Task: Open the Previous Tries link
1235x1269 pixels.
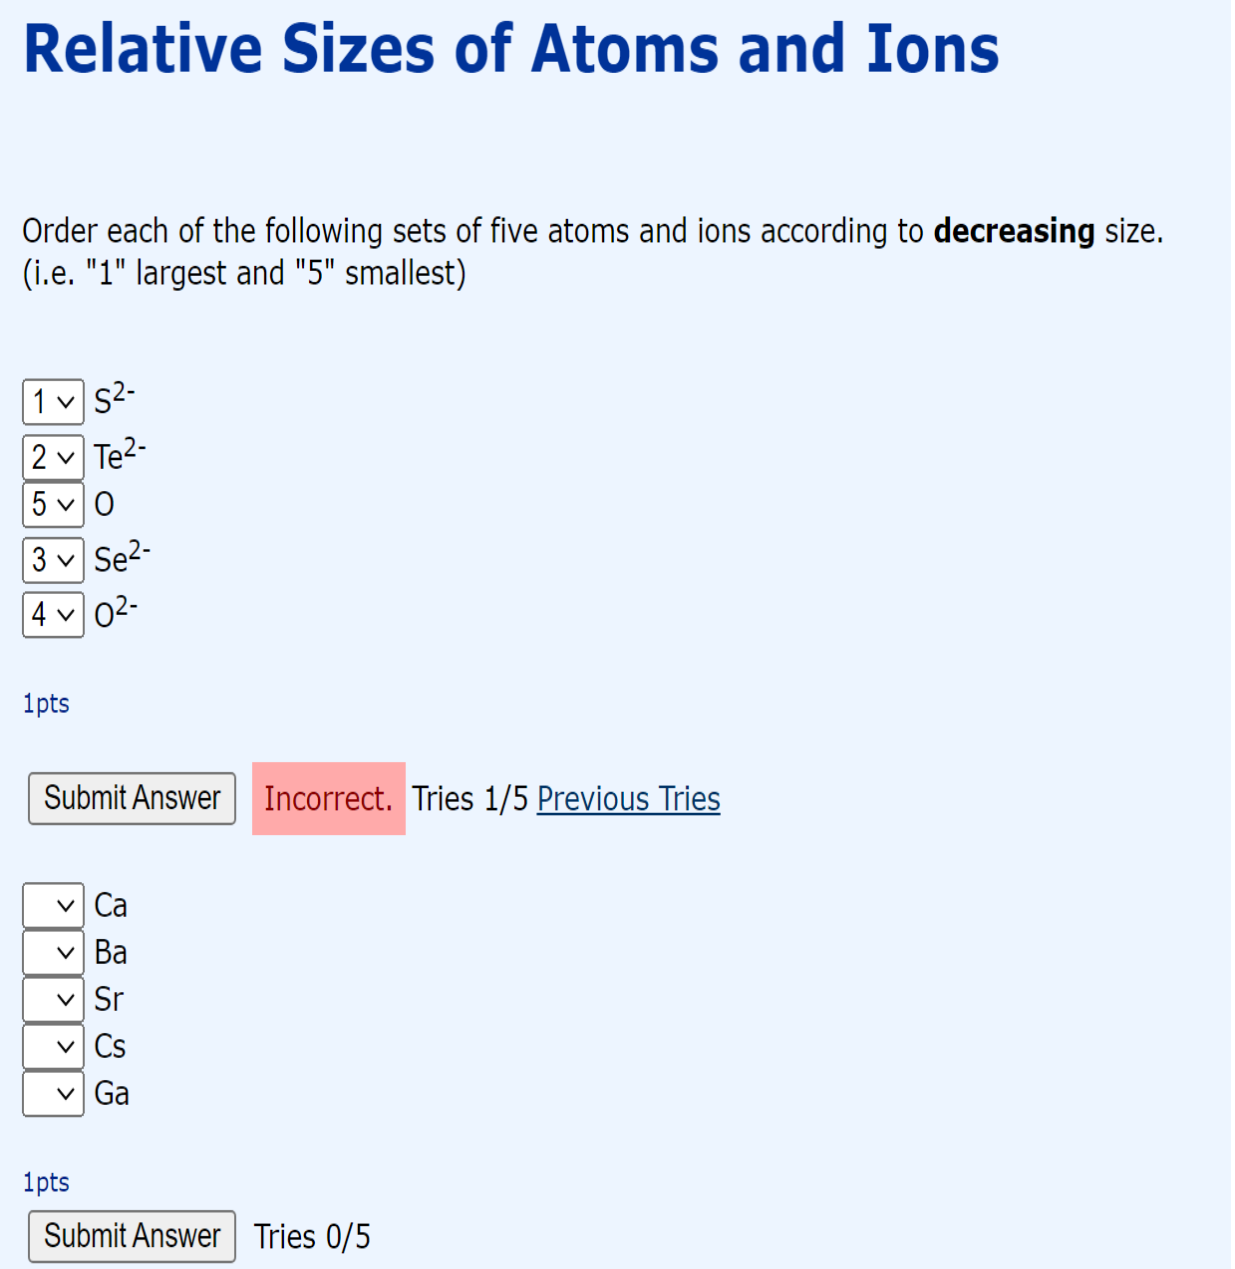Action: pyautogui.click(x=628, y=798)
